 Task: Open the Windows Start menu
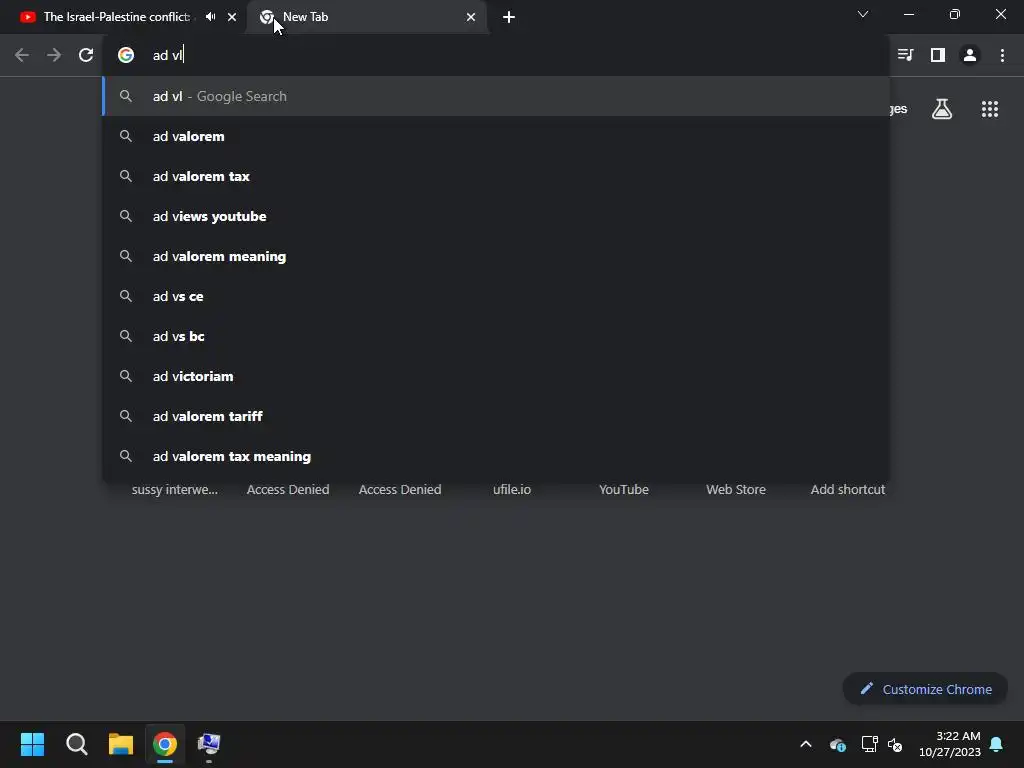coord(32,744)
